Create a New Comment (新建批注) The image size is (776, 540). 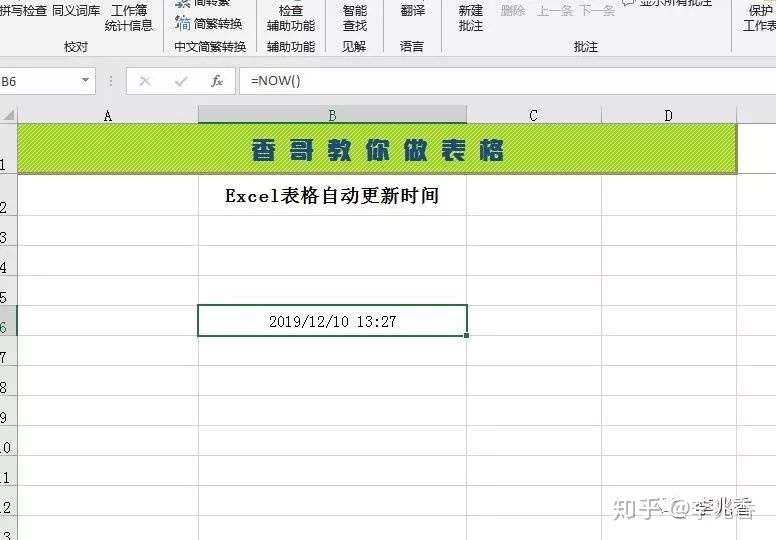click(x=471, y=18)
